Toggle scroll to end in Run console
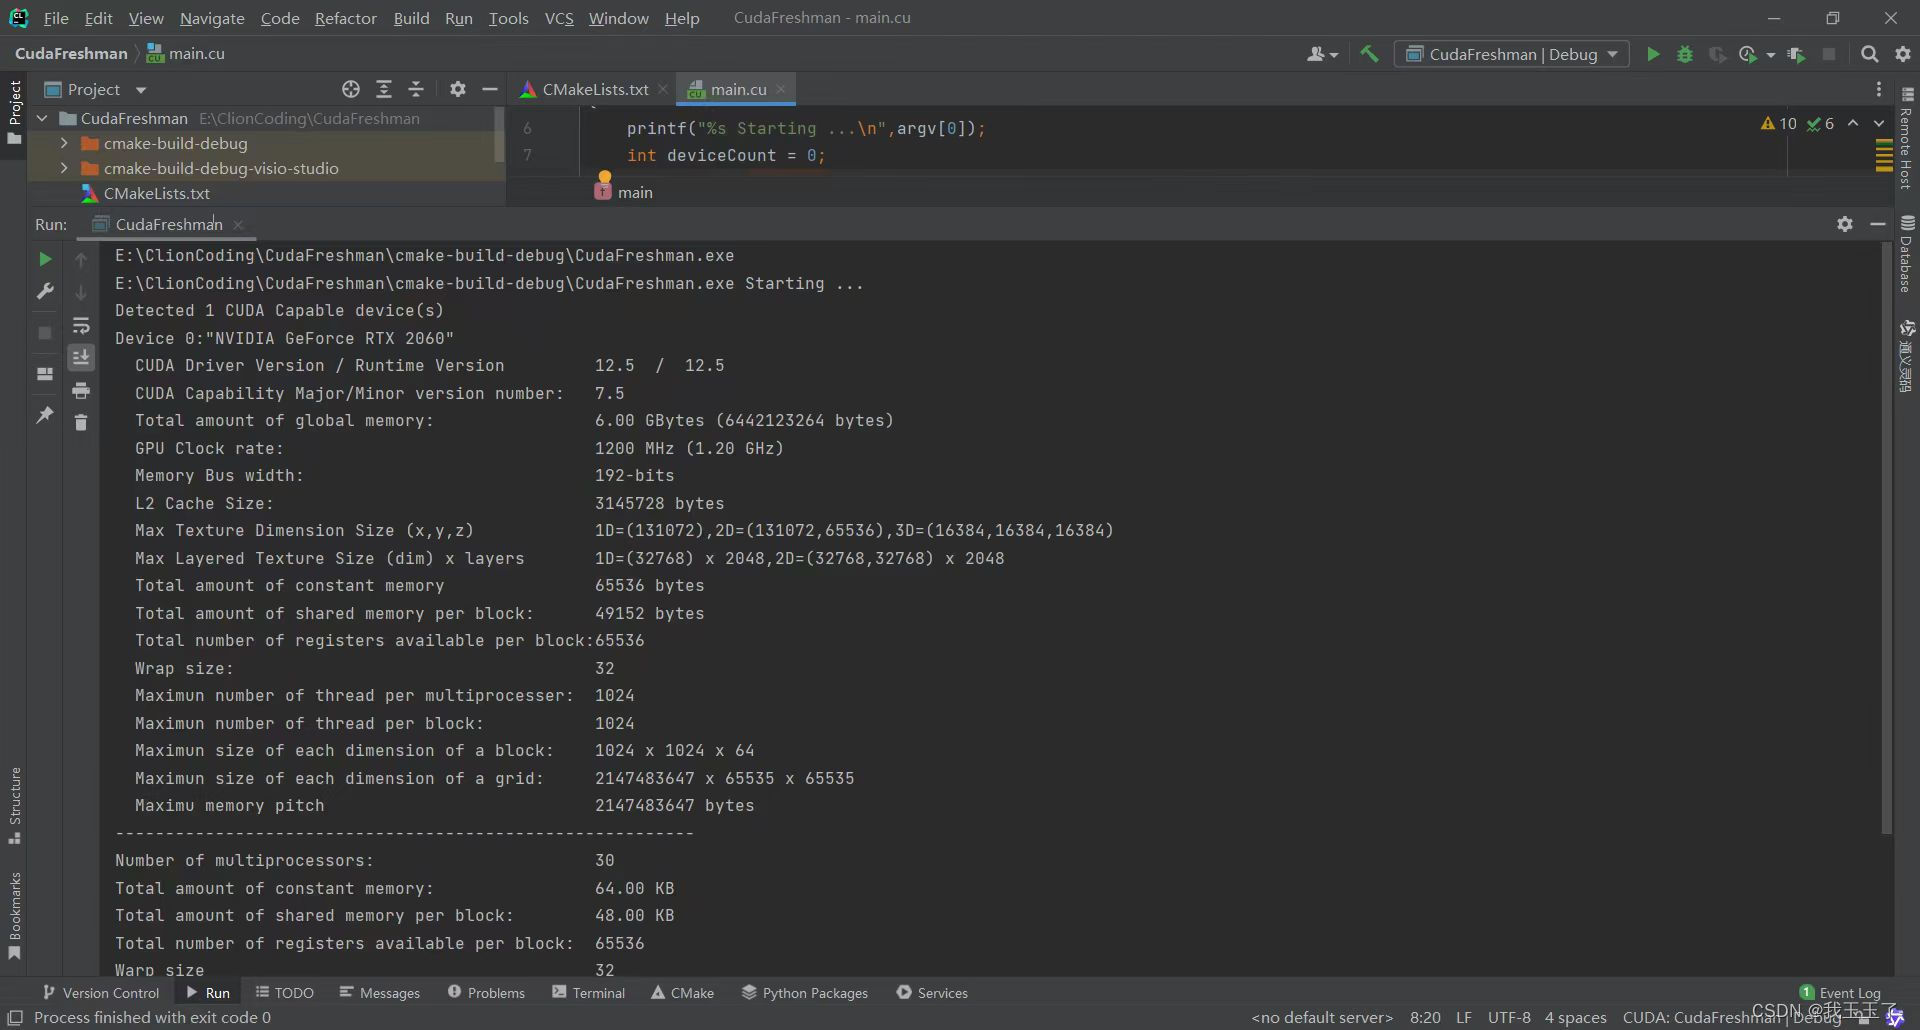 click(81, 357)
